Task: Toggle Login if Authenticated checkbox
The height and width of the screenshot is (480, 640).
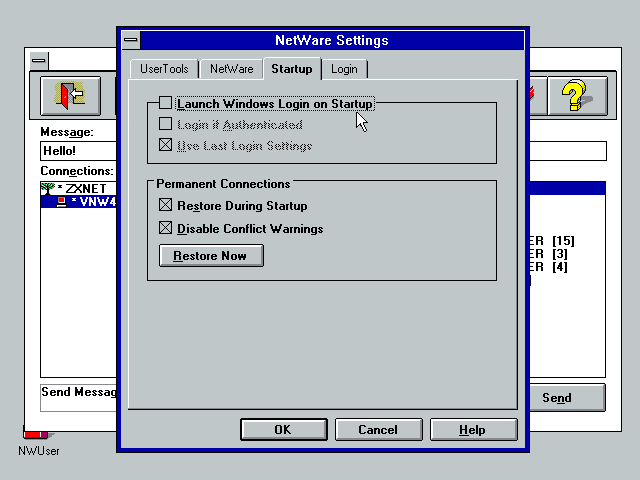Action: (x=165, y=124)
